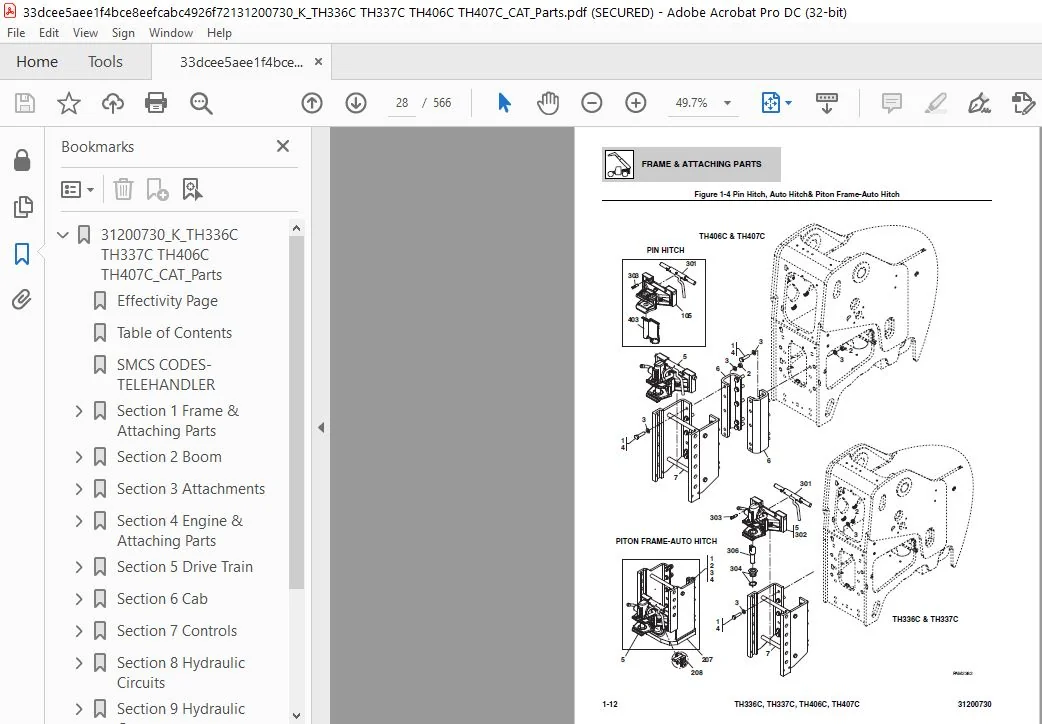Open the SMCS CODES-TELEHANDLER bookmark
Screen dimensions: 1042x724
pos(165,374)
